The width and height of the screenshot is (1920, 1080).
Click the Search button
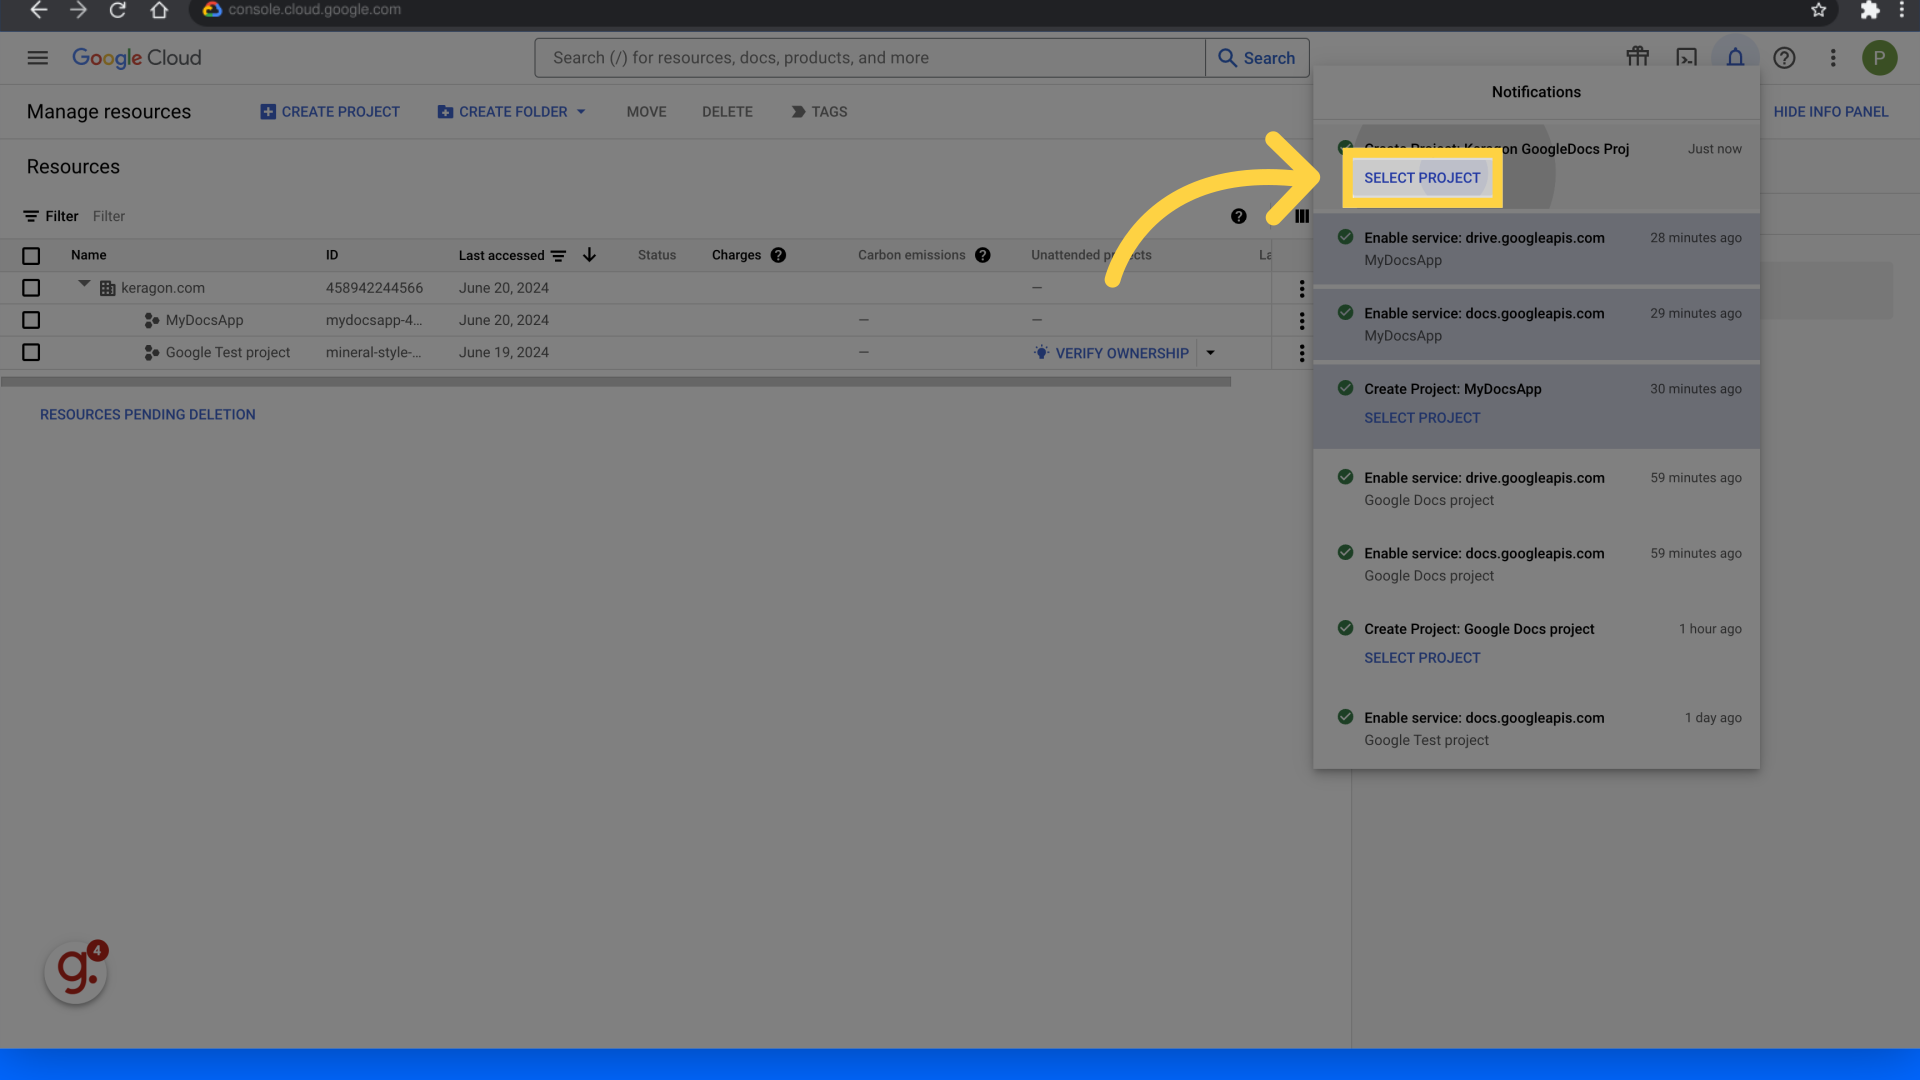pos(1257,58)
